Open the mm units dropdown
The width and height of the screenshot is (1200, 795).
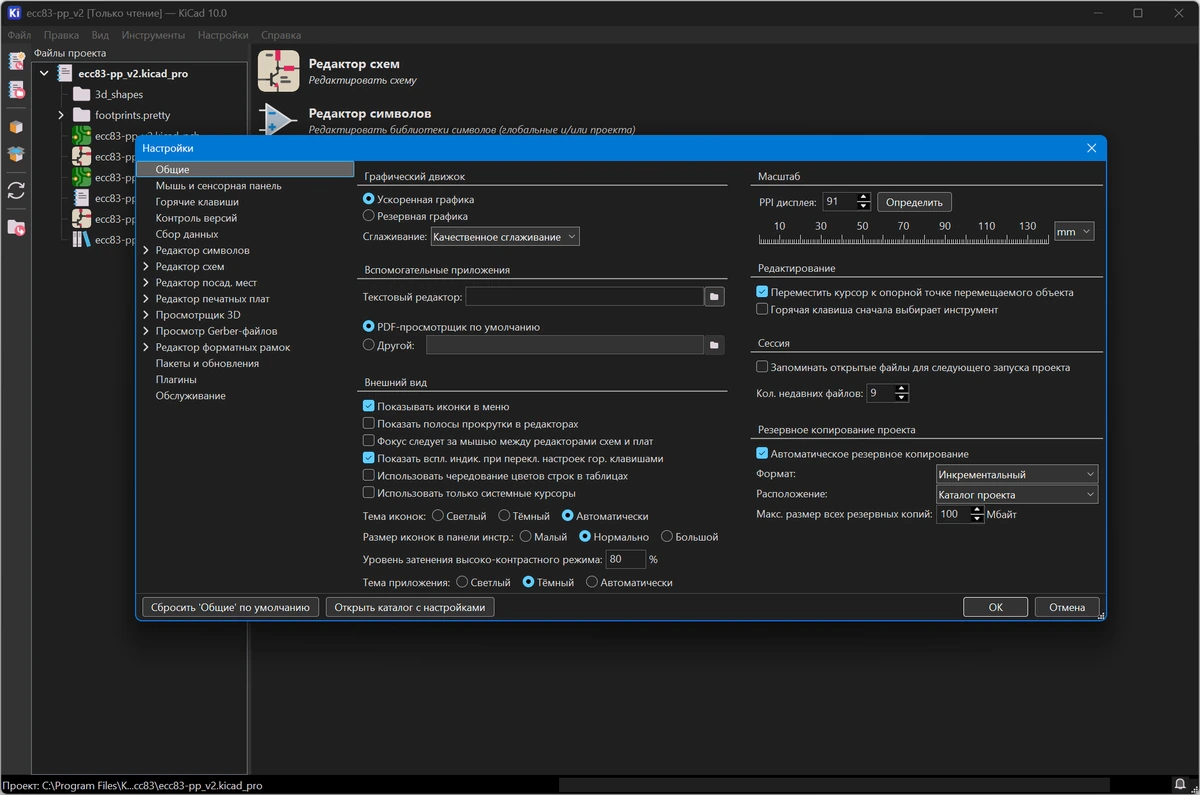tap(1074, 232)
